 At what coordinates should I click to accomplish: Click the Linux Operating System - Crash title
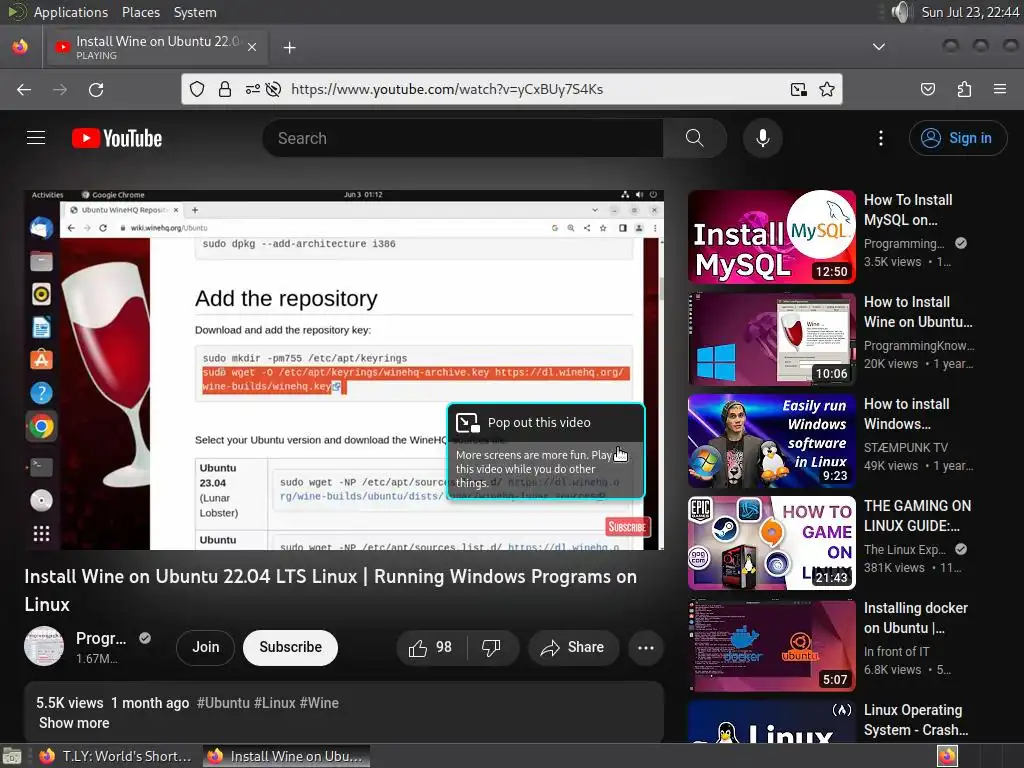(x=916, y=720)
